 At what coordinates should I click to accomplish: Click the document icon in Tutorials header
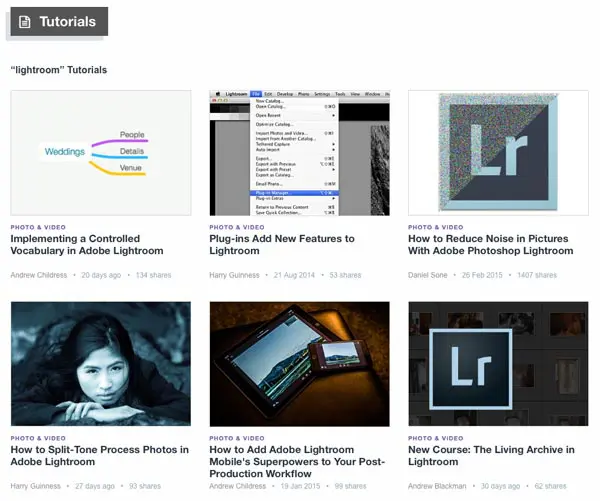24,22
